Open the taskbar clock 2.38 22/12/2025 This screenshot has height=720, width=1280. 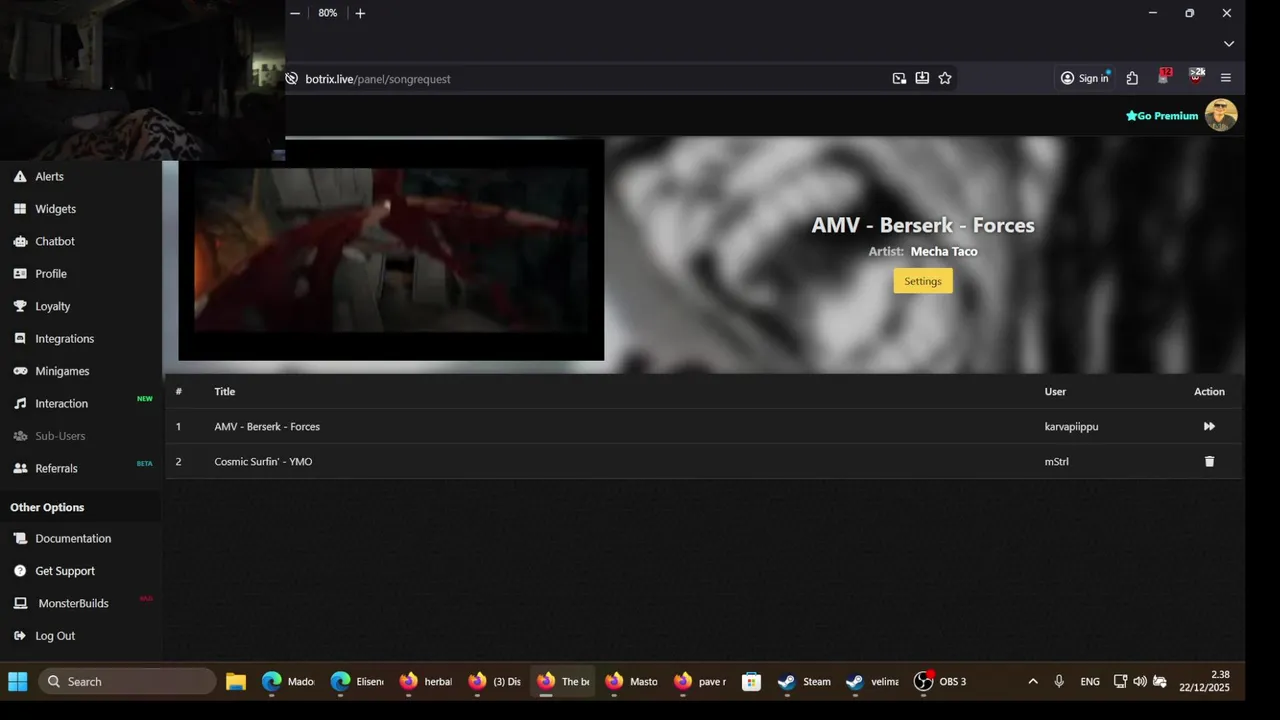point(1204,681)
